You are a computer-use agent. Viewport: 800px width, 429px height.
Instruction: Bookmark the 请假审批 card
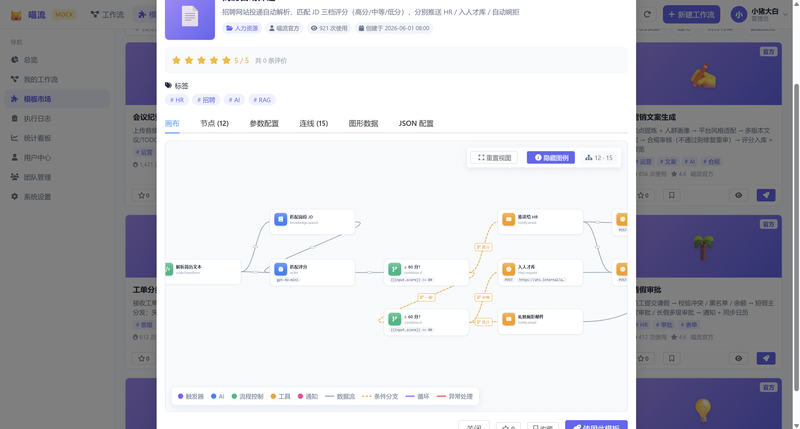coord(671,359)
